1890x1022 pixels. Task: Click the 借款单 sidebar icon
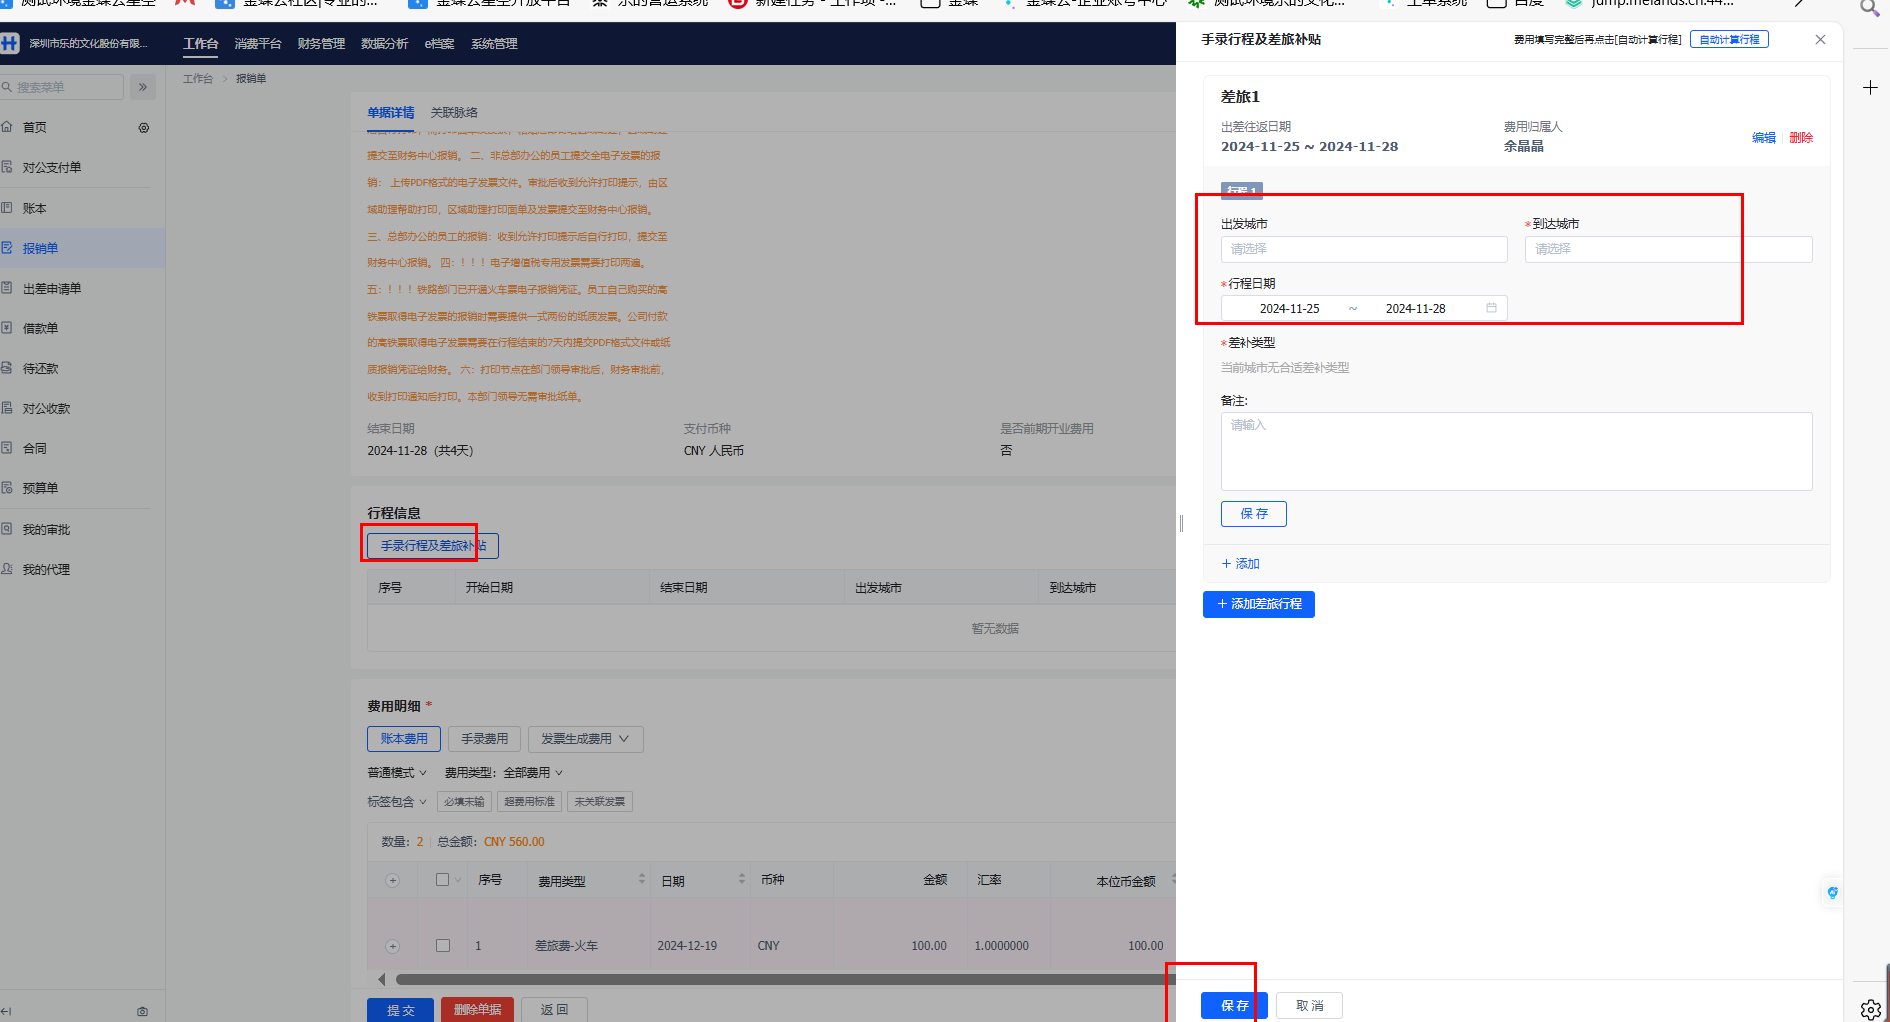pyautogui.click(x=7, y=328)
